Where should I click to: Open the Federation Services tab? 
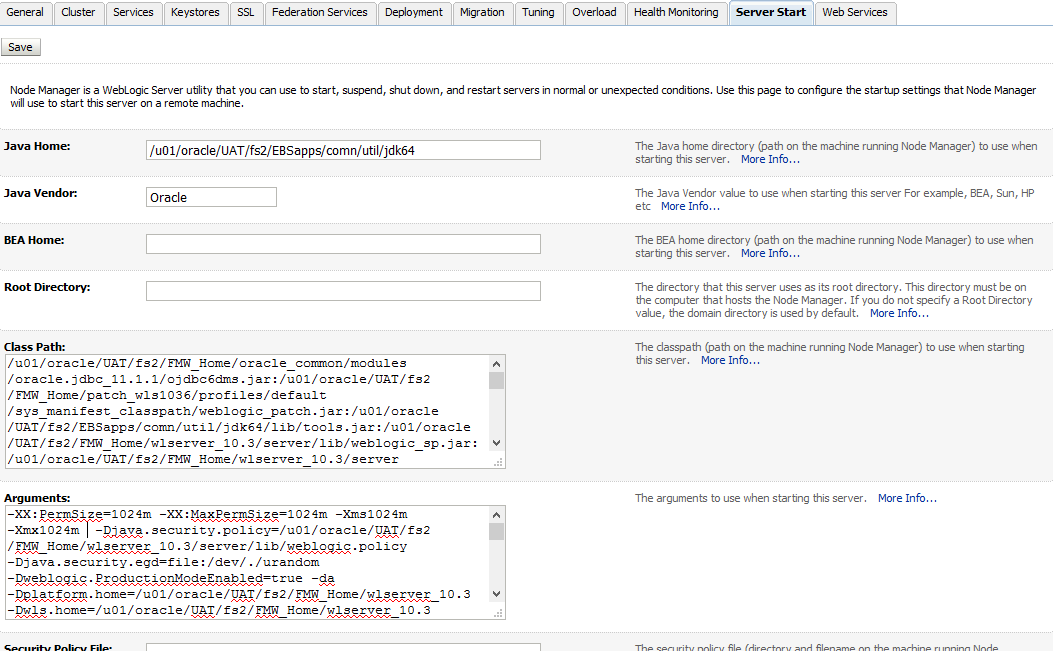point(320,12)
